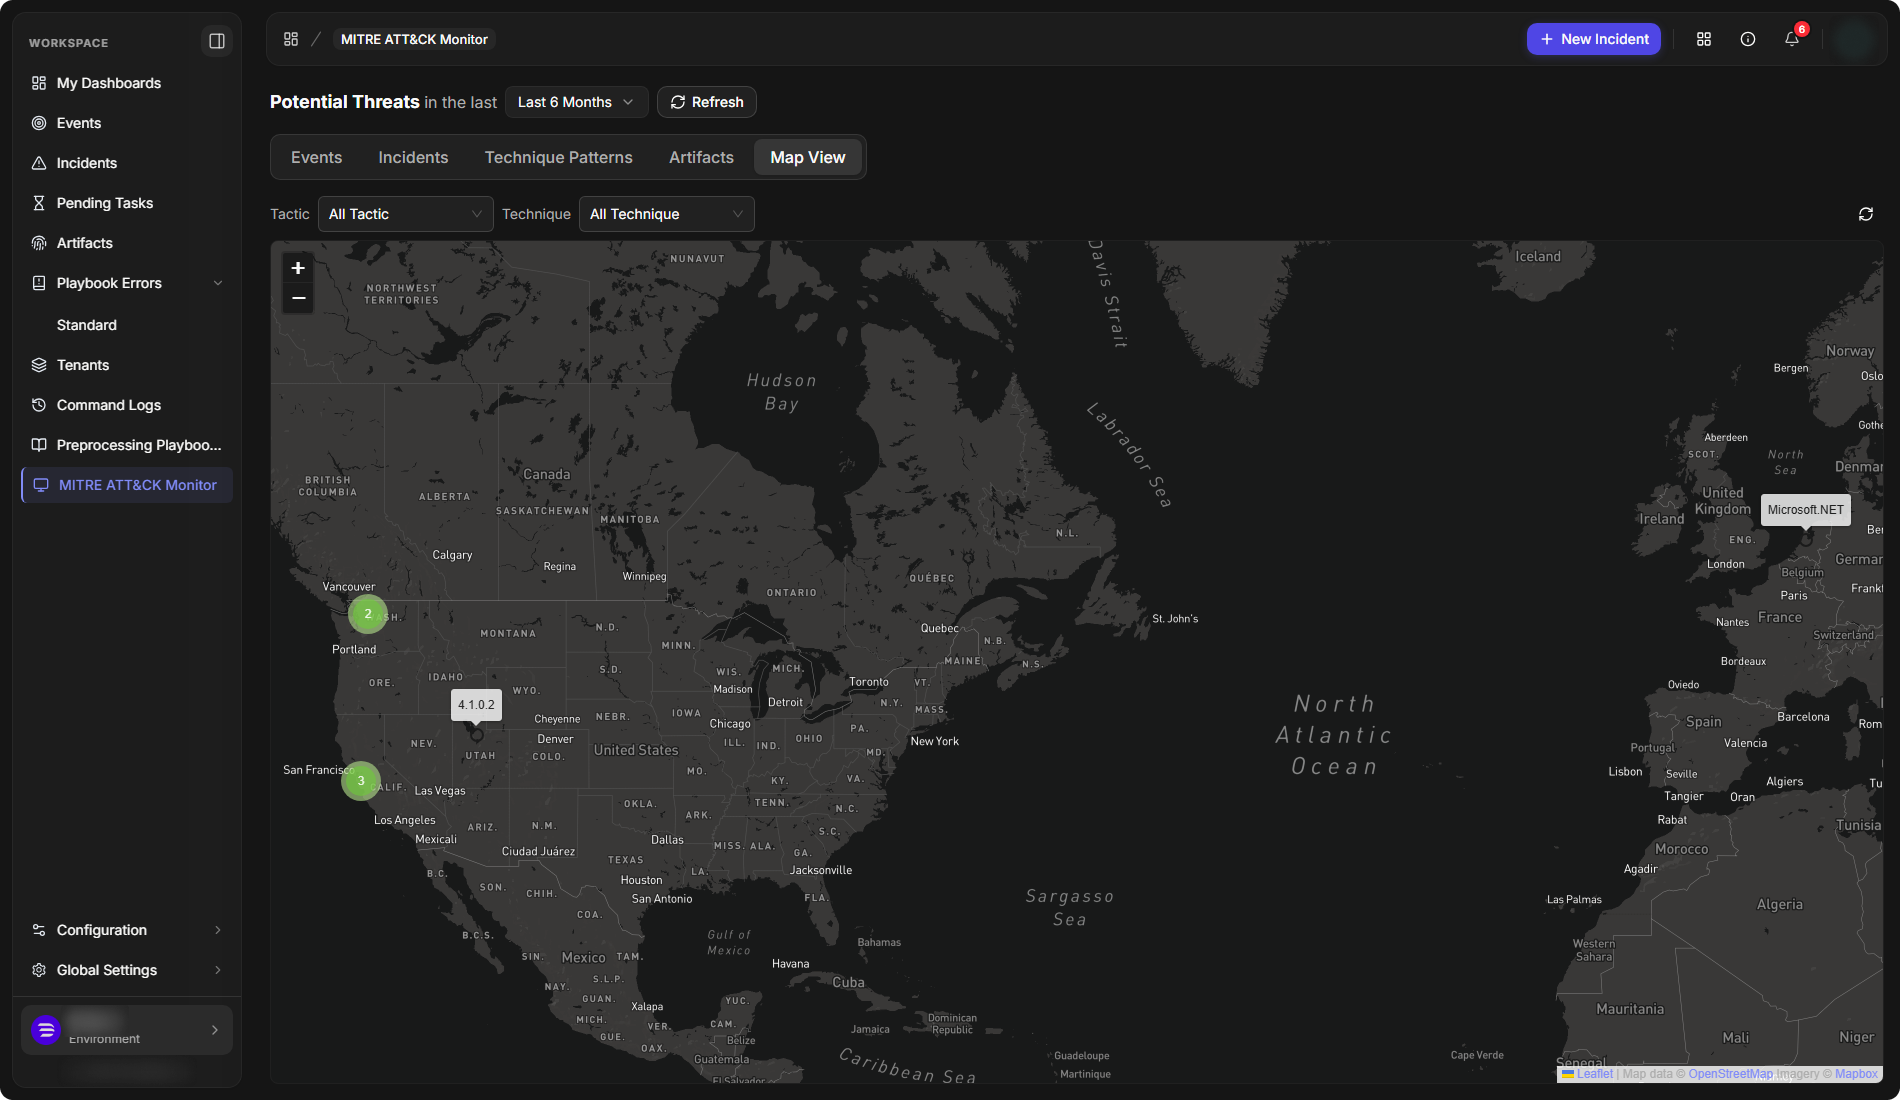1900x1100 pixels.
Task: Click the Pending Tasks hourglass icon
Action: [x=39, y=203]
